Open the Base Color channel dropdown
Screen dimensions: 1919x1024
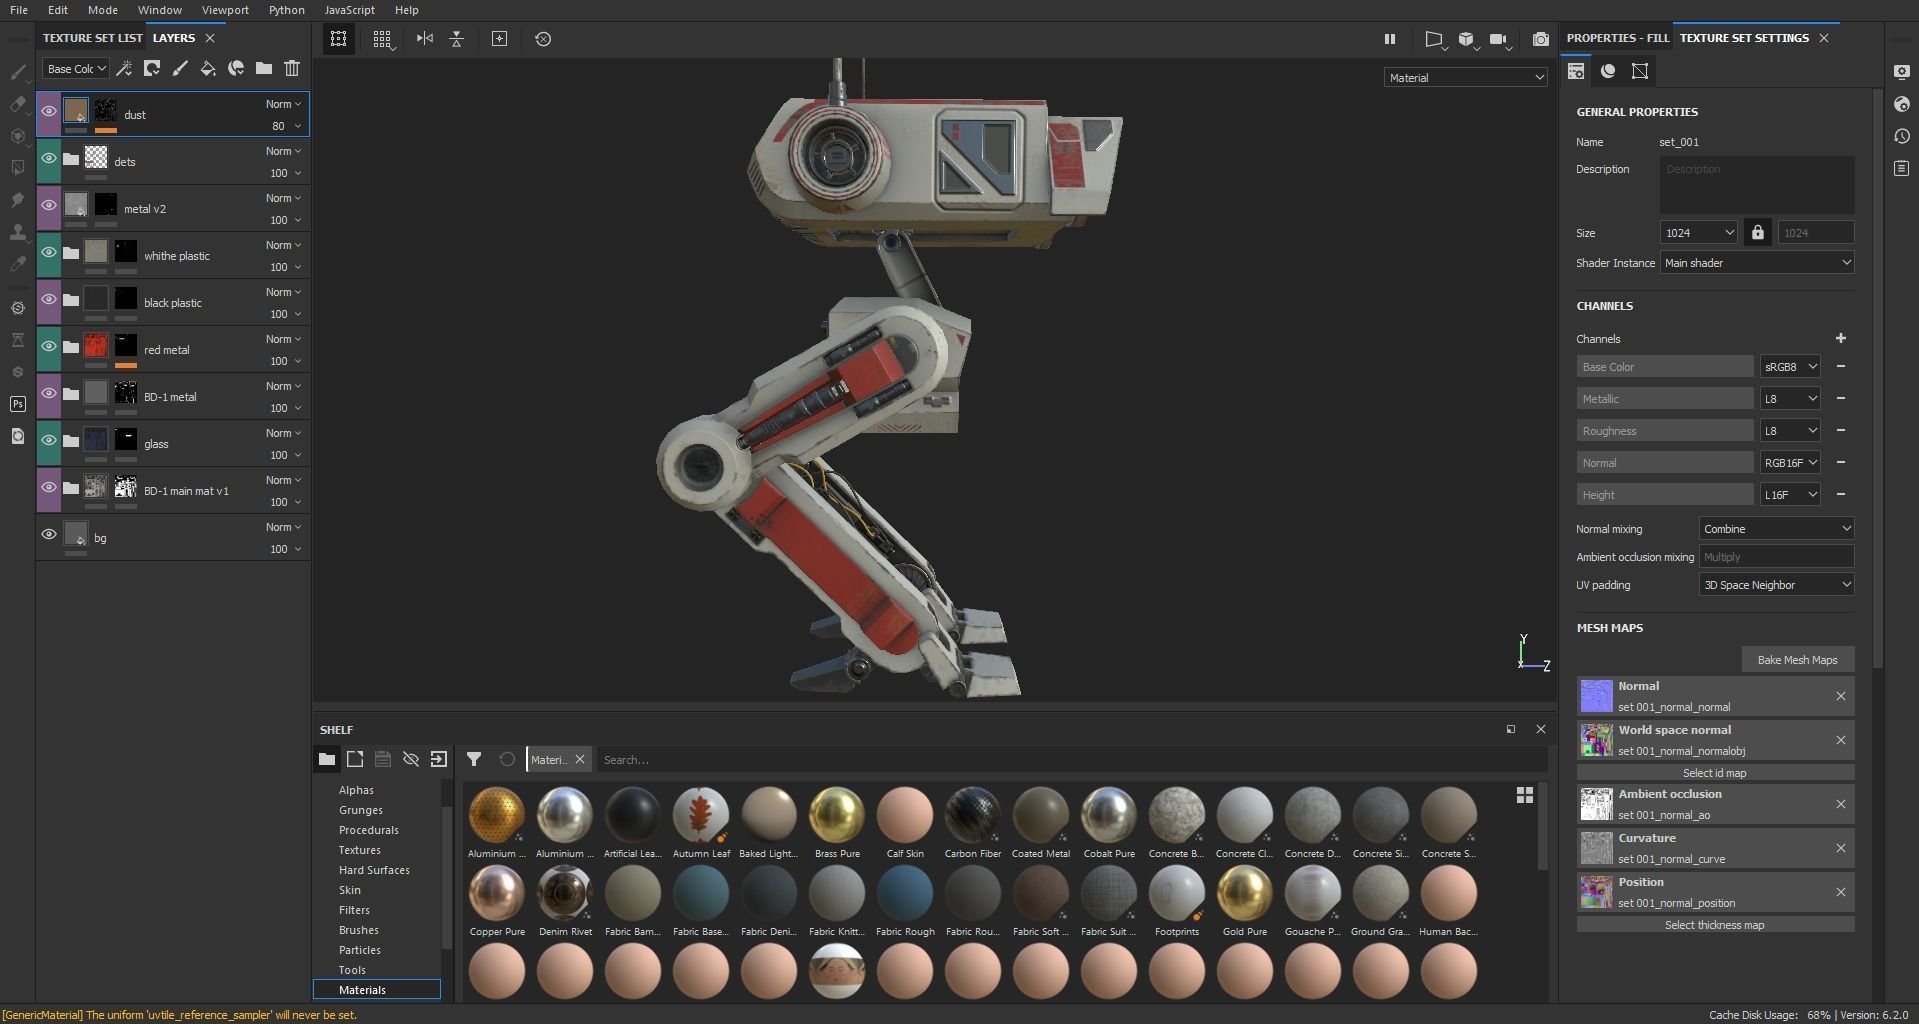click(x=76, y=69)
